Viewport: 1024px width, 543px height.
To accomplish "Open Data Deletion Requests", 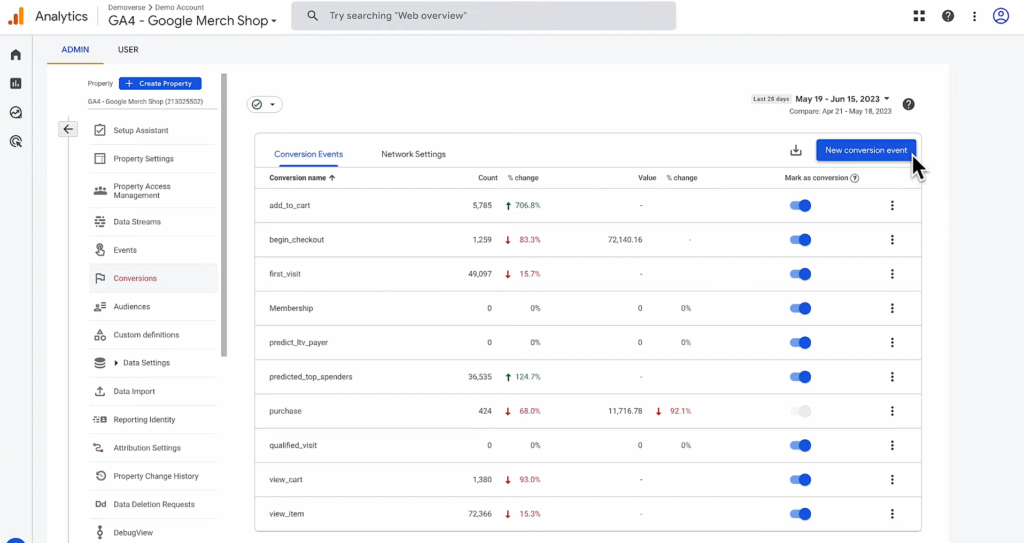I will [153, 504].
